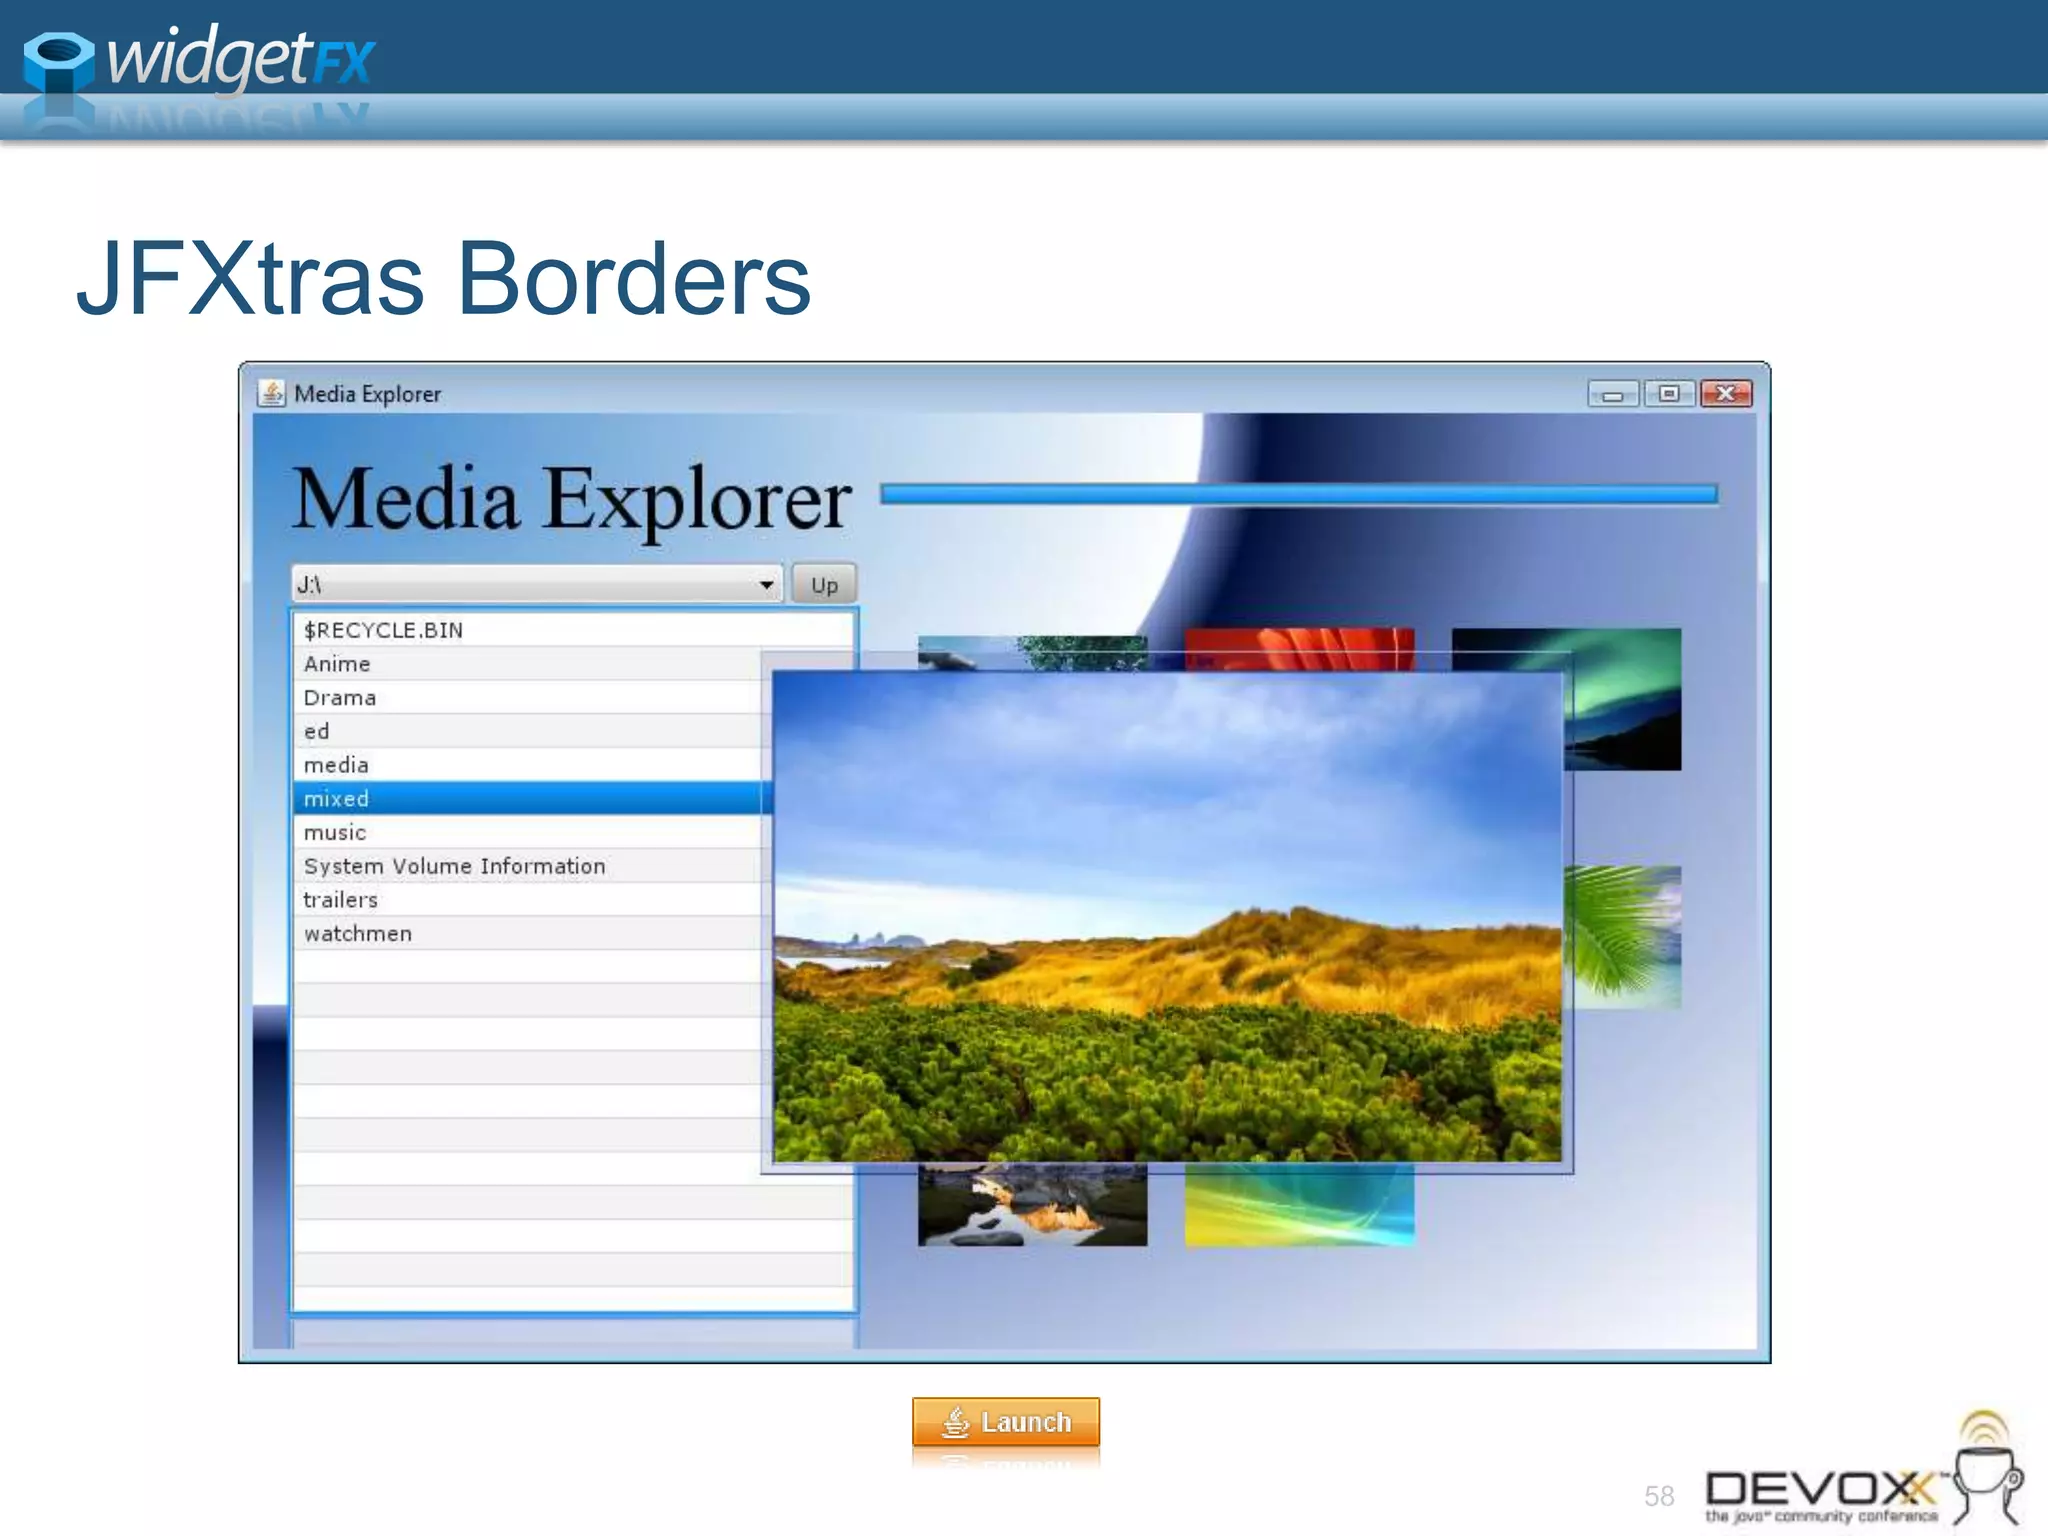Open the yellow-blue Vista swirl thumbnail
This screenshot has height=1536, width=2048.
(x=1299, y=1206)
